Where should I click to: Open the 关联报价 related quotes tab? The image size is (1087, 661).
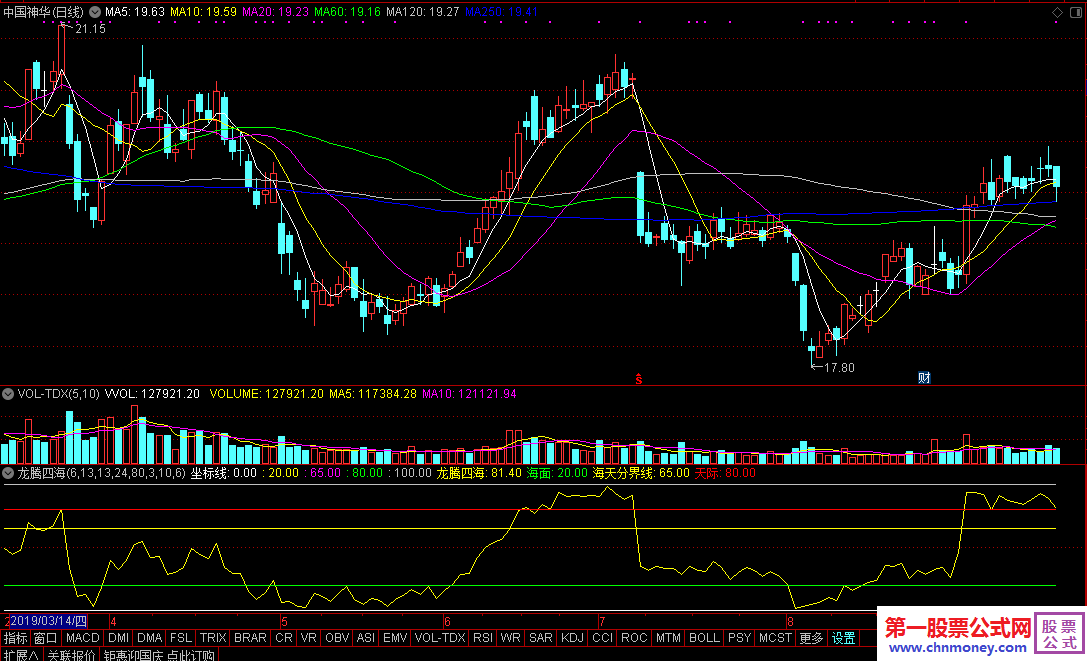coord(71,655)
